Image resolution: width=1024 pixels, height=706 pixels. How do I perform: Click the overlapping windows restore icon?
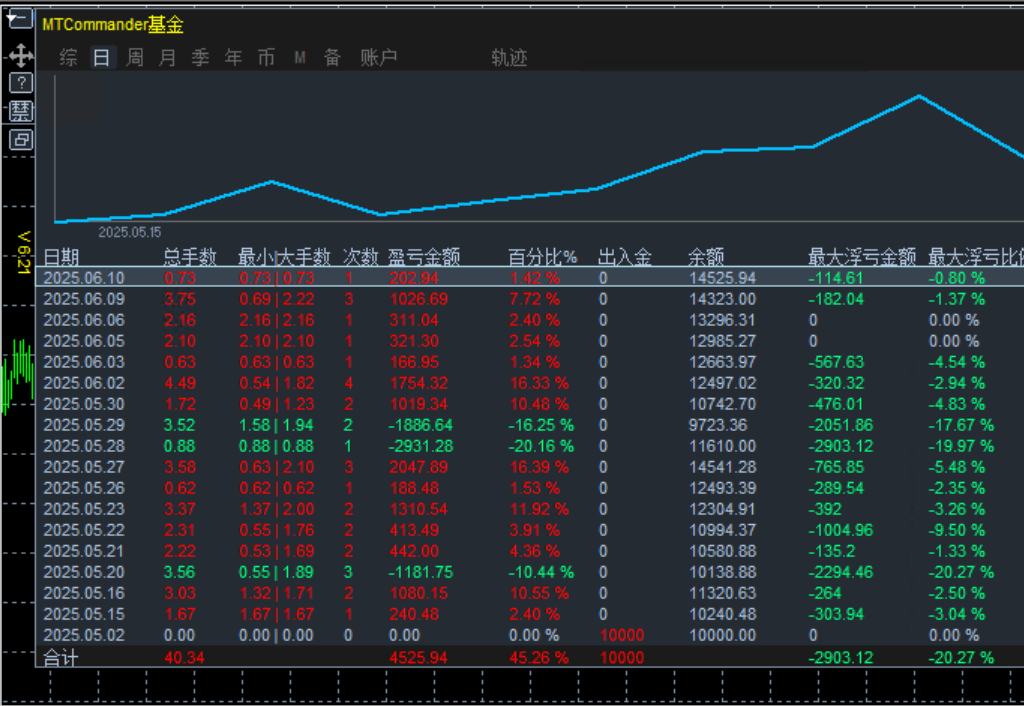[x=20, y=139]
